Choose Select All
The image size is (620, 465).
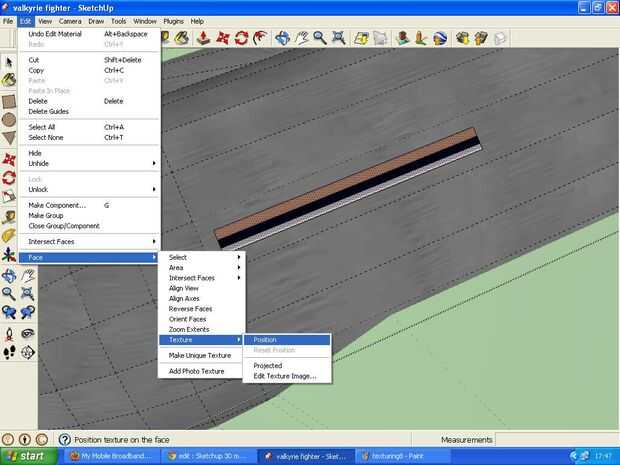[89, 127]
